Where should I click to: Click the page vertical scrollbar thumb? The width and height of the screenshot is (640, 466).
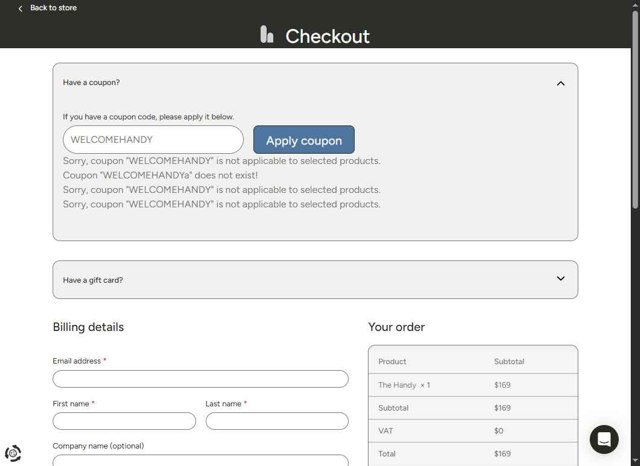(635, 110)
